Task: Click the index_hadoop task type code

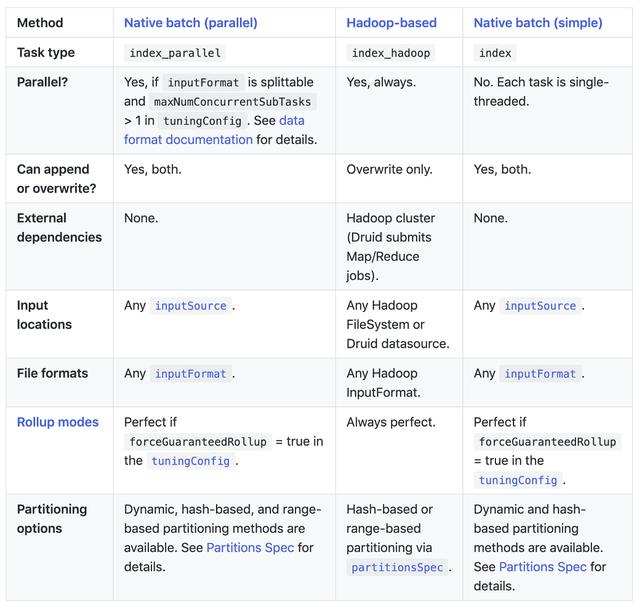Action: pos(391,53)
